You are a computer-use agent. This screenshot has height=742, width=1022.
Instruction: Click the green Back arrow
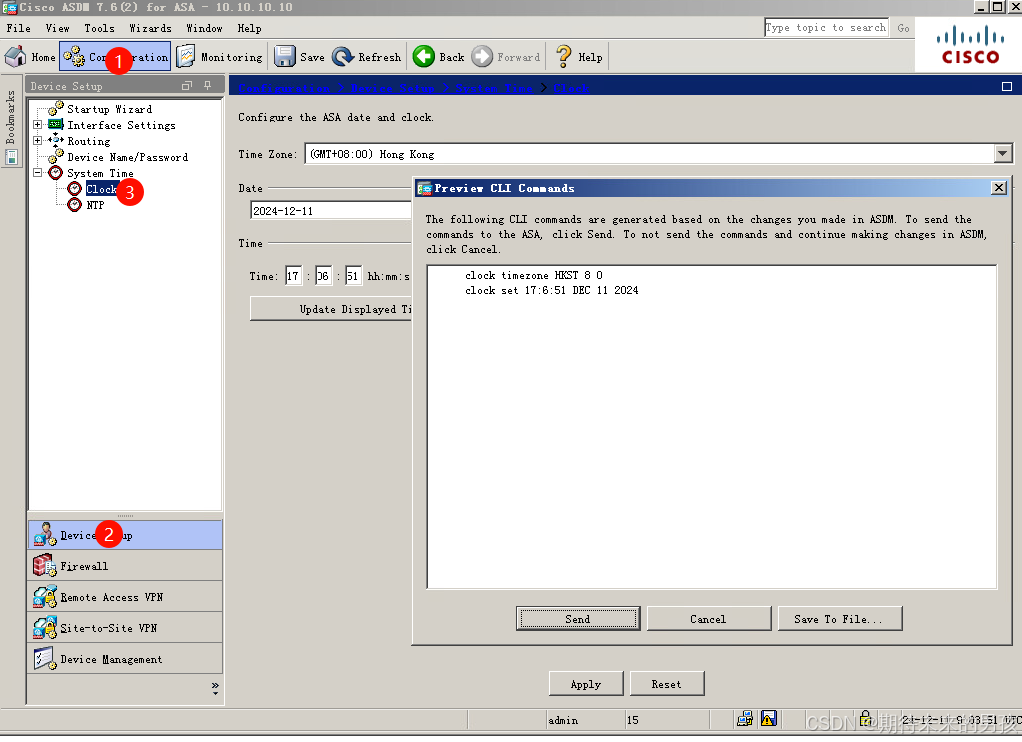click(424, 57)
